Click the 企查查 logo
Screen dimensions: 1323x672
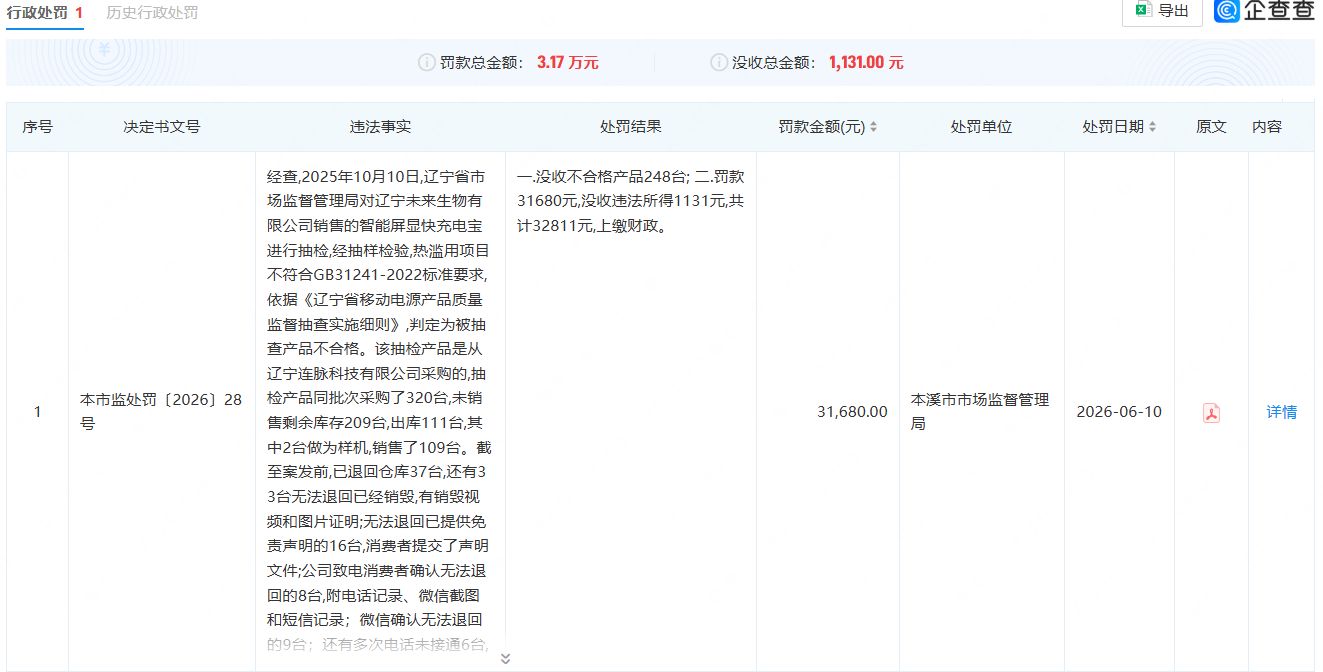(x=1264, y=11)
